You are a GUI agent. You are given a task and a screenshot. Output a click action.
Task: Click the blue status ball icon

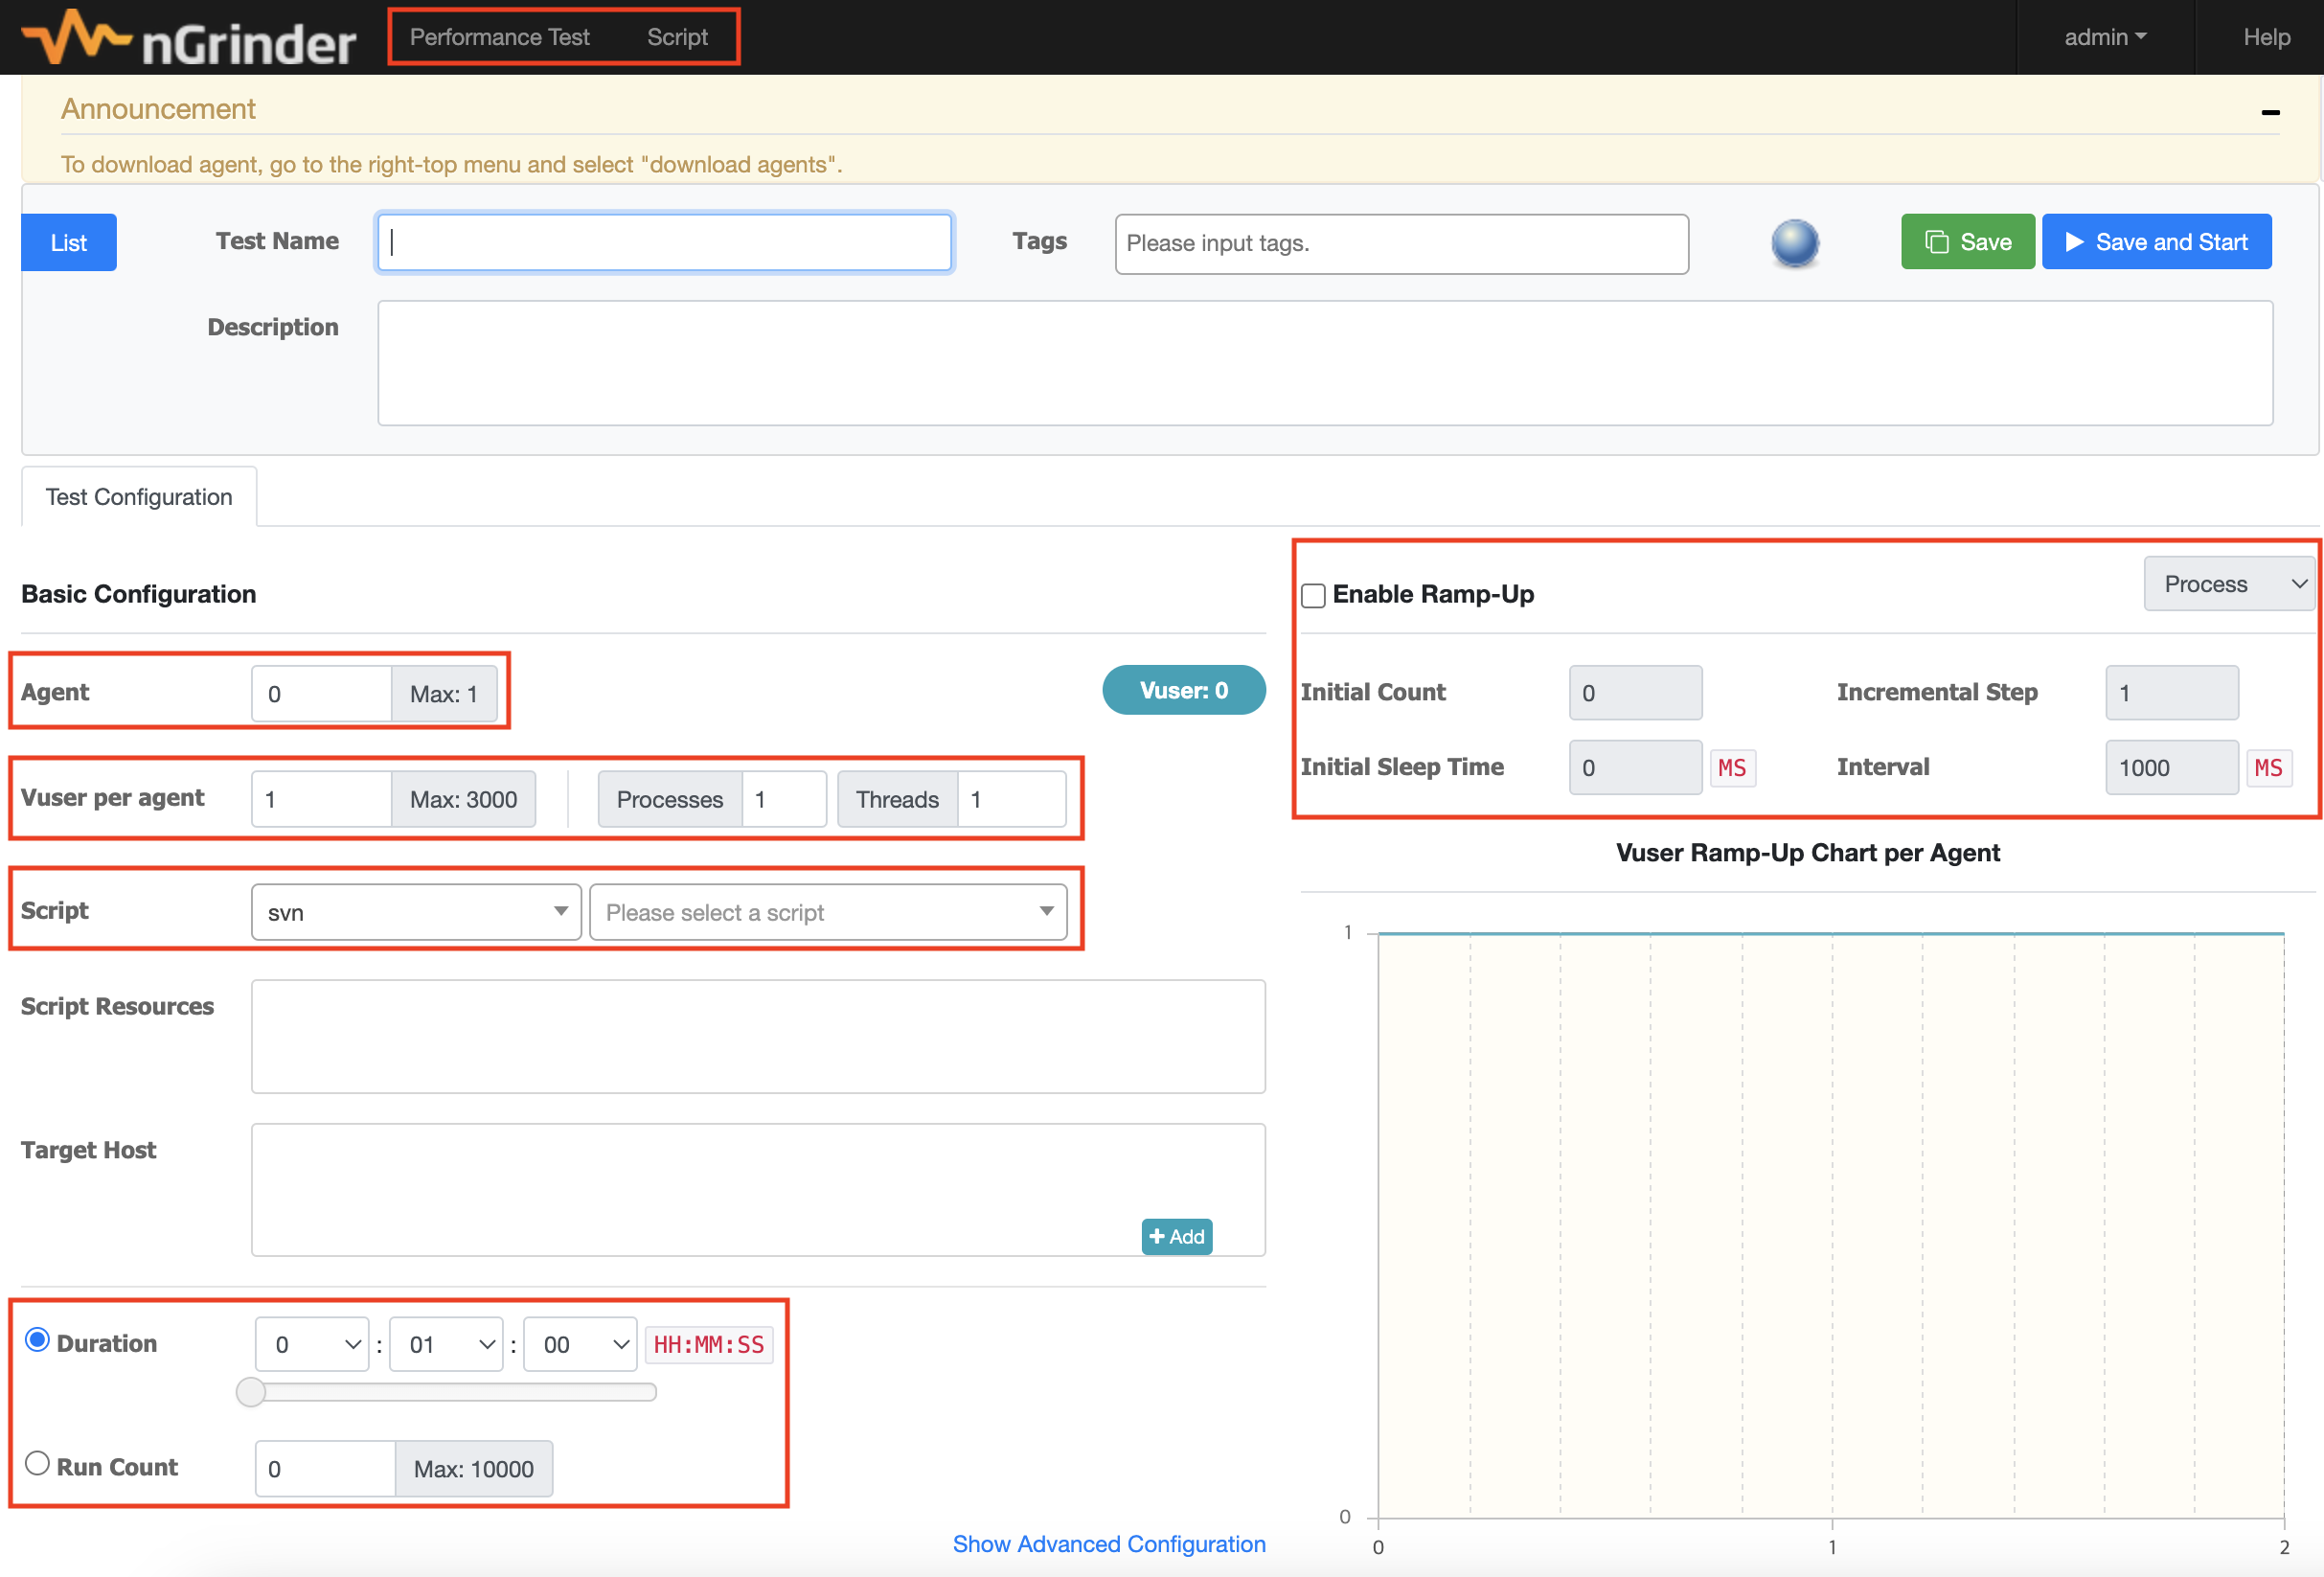click(1795, 243)
